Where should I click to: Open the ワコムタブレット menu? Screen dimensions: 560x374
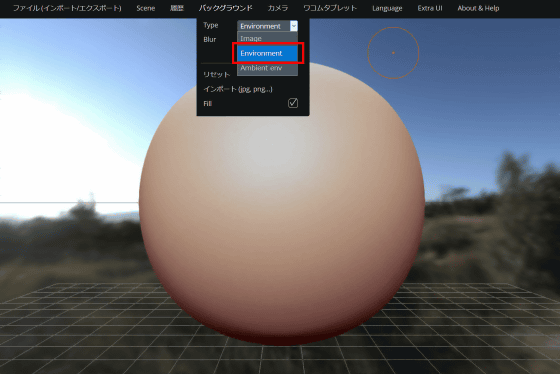coord(330,8)
